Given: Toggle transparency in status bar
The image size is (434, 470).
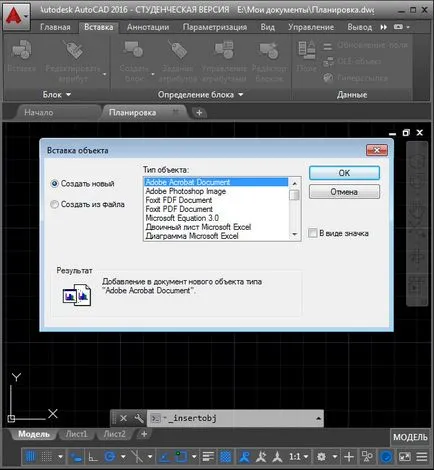Looking at the screenshot, I should click(x=226, y=457).
